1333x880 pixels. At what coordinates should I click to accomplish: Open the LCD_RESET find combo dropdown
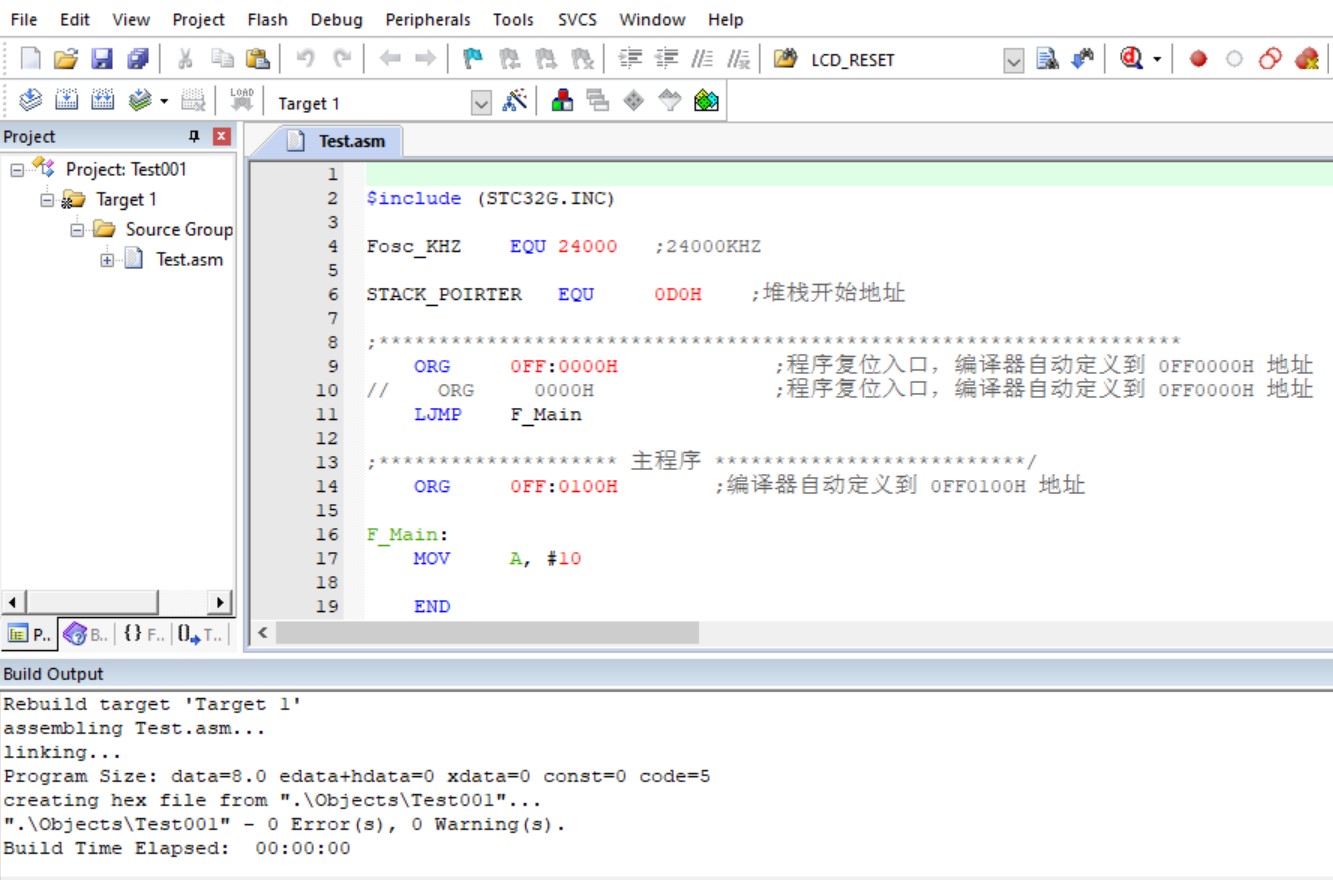pyautogui.click(x=1013, y=61)
